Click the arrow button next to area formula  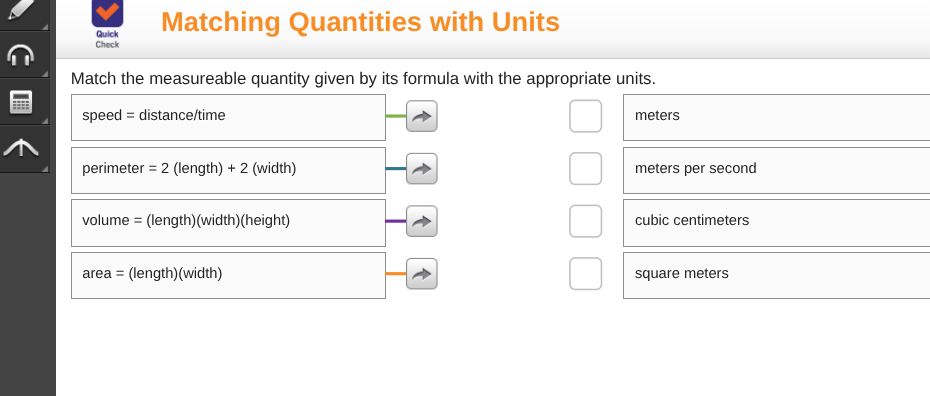tap(422, 274)
